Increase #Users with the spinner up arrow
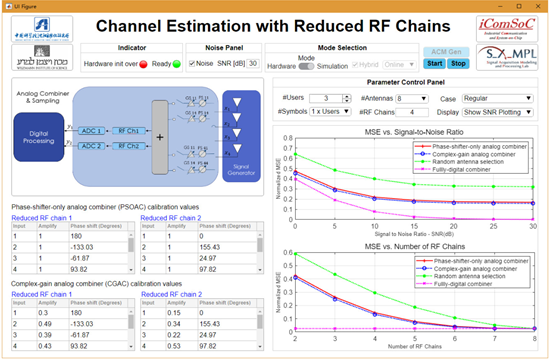Screen dimensions: 550x360 coord(347,96)
